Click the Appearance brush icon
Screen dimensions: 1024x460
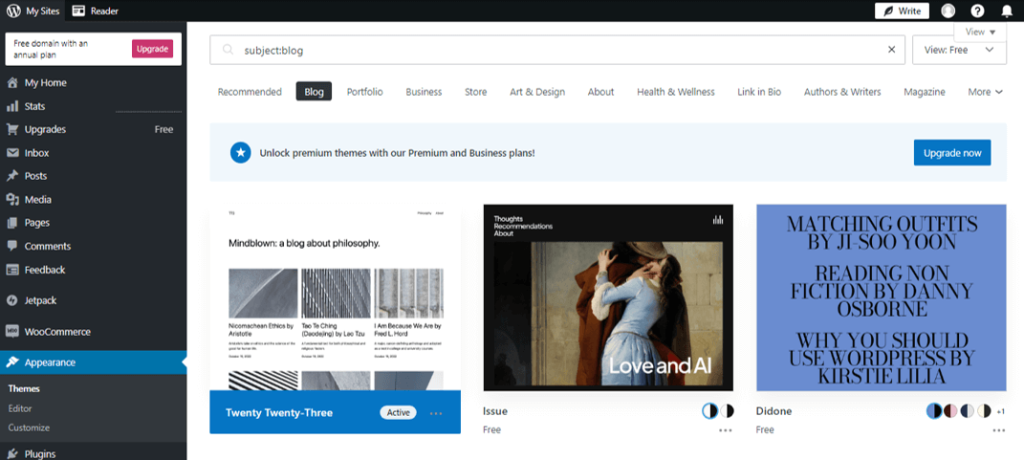click(x=12, y=363)
